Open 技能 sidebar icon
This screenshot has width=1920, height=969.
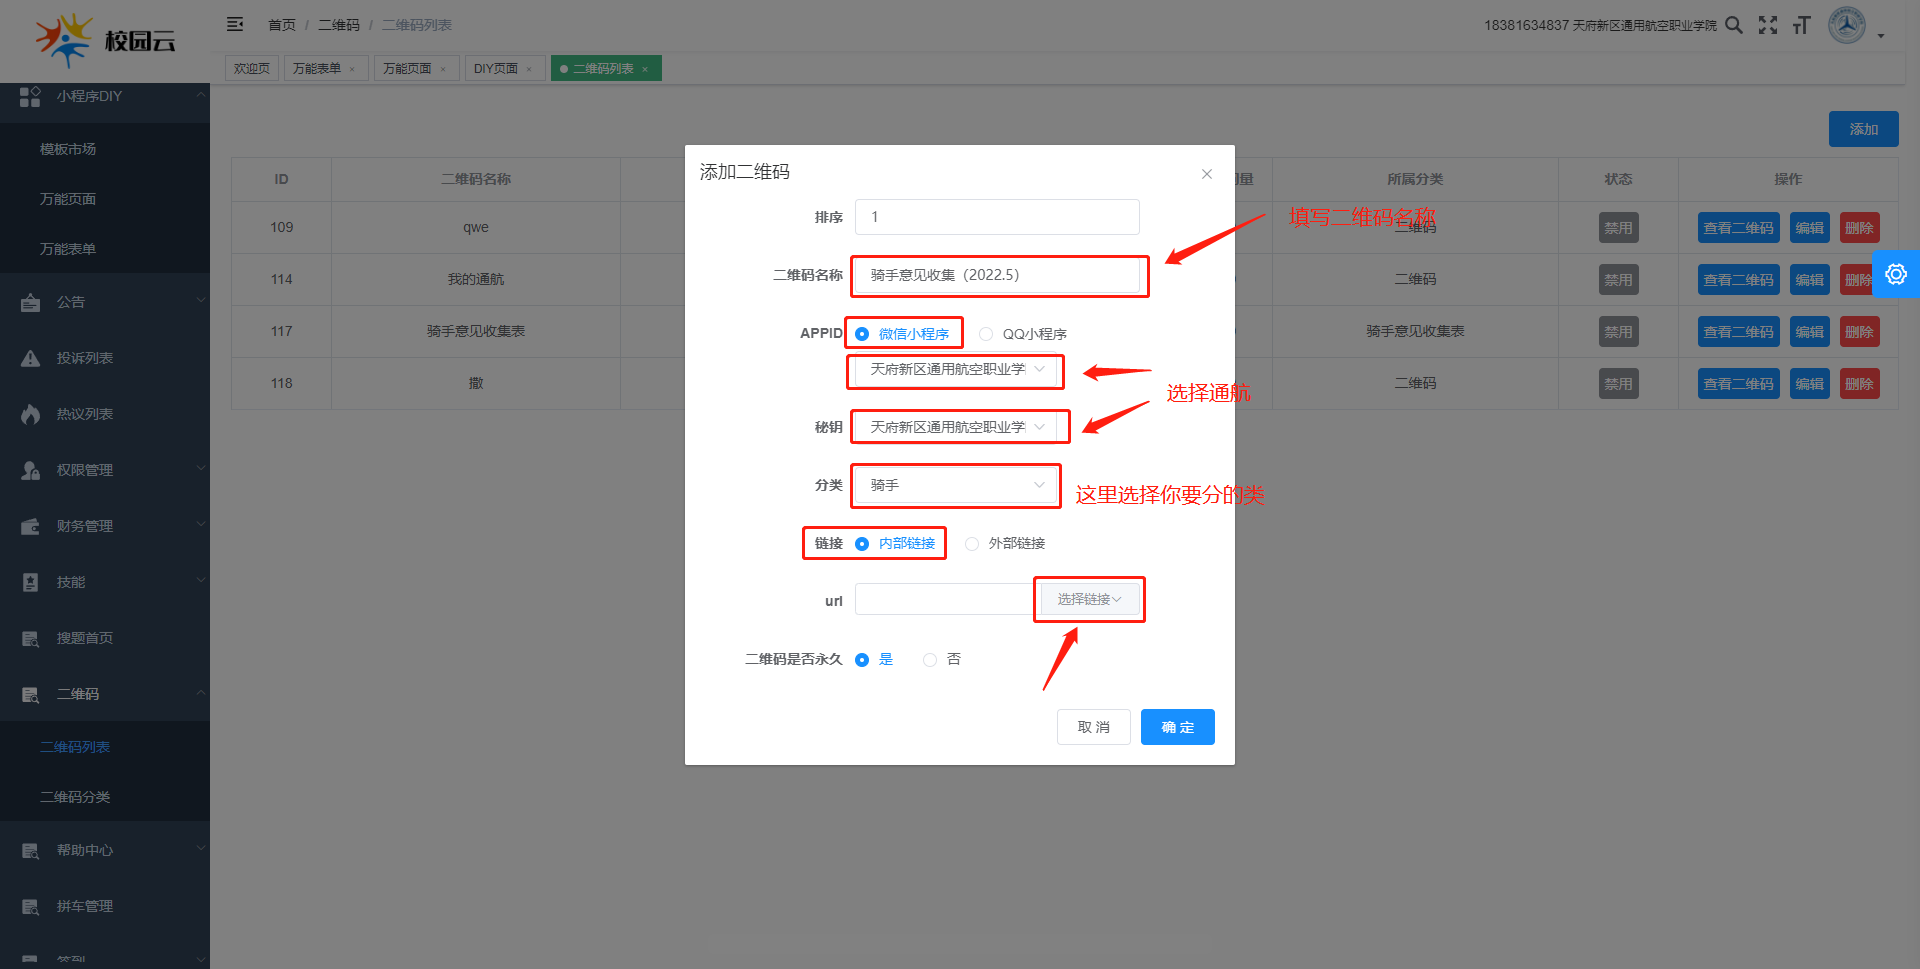point(31,582)
